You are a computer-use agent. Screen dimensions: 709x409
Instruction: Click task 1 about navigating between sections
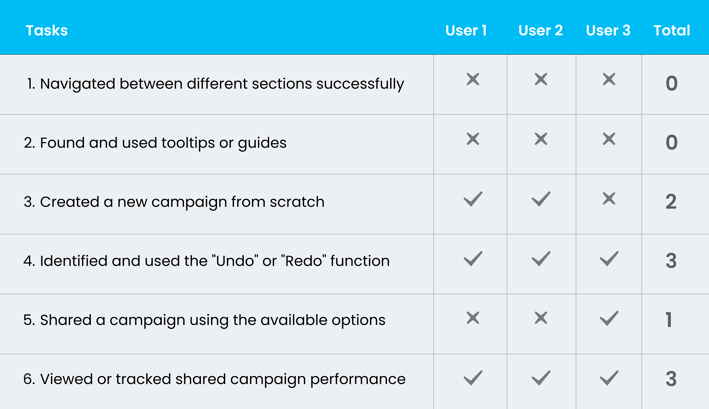coord(215,84)
